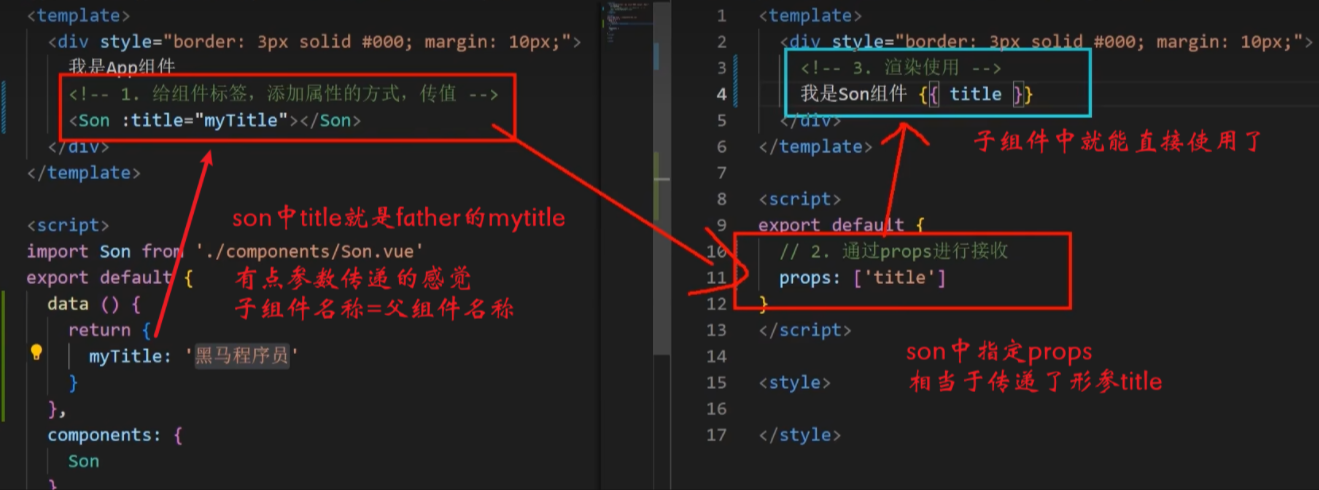Click the "components: {" line
Viewport: 1319px width, 490px height.
(x=115, y=435)
